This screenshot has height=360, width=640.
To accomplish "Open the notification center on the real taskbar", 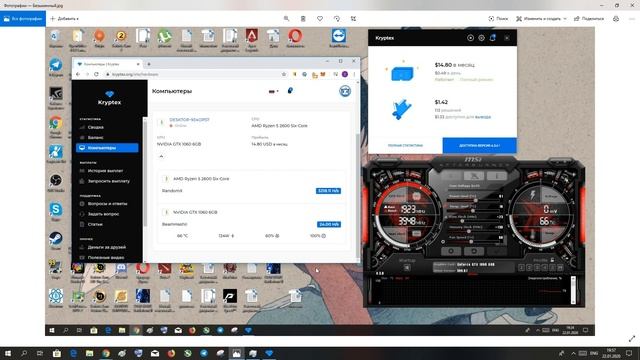I will (629, 353).
